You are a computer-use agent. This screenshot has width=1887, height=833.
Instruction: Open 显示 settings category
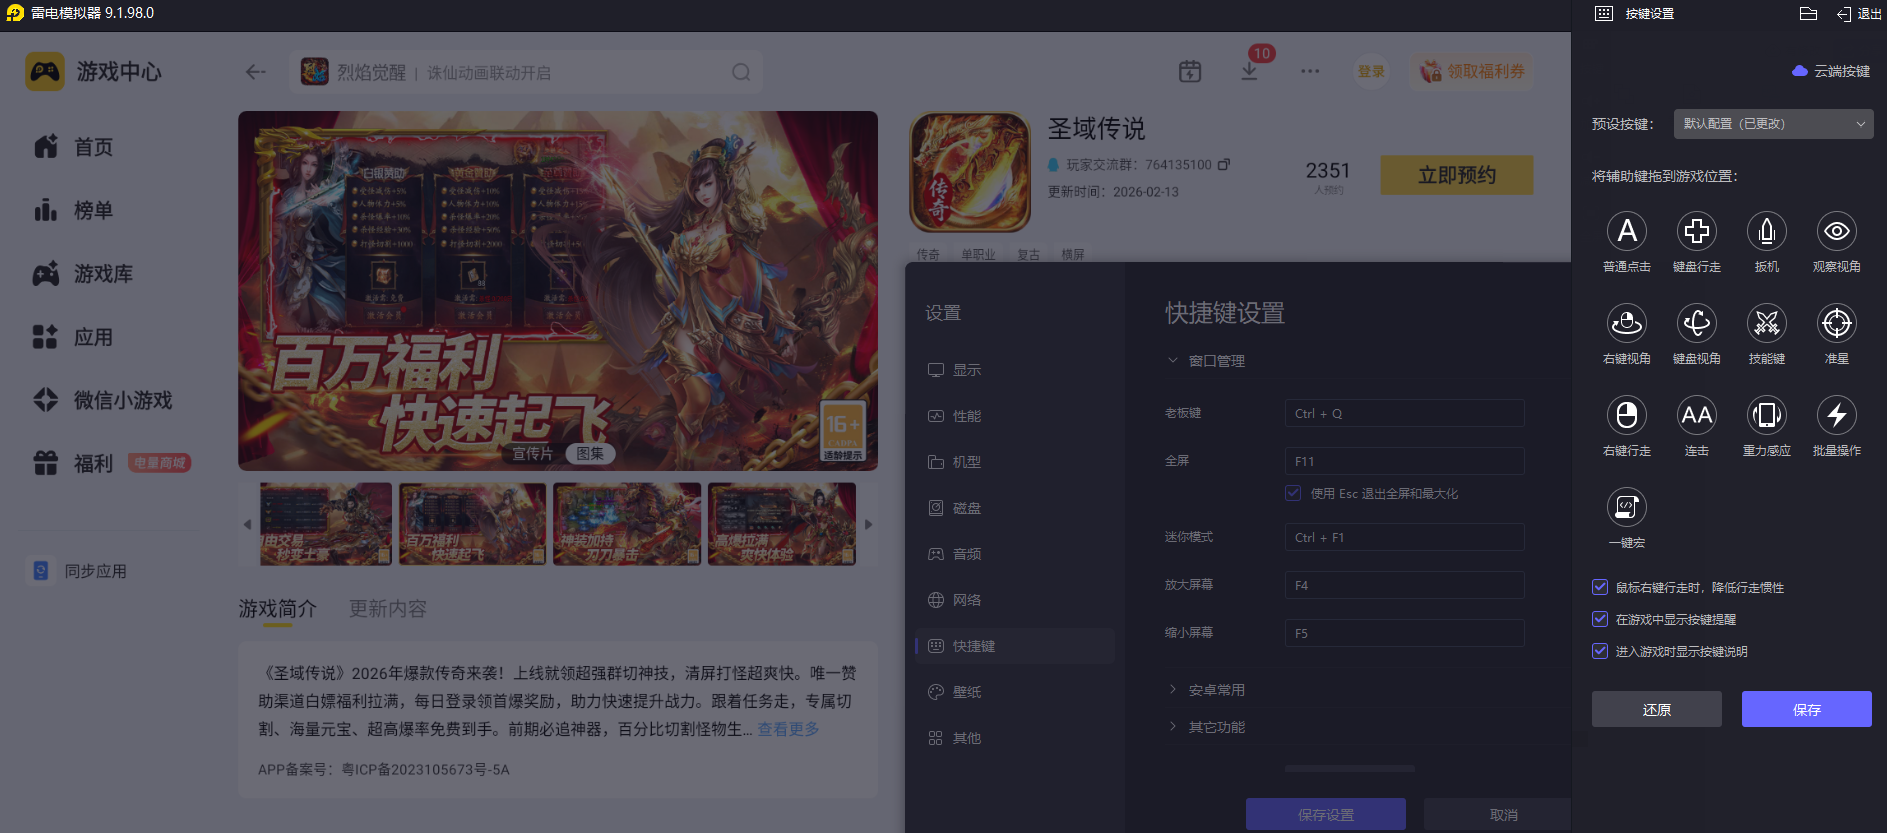point(1015,370)
